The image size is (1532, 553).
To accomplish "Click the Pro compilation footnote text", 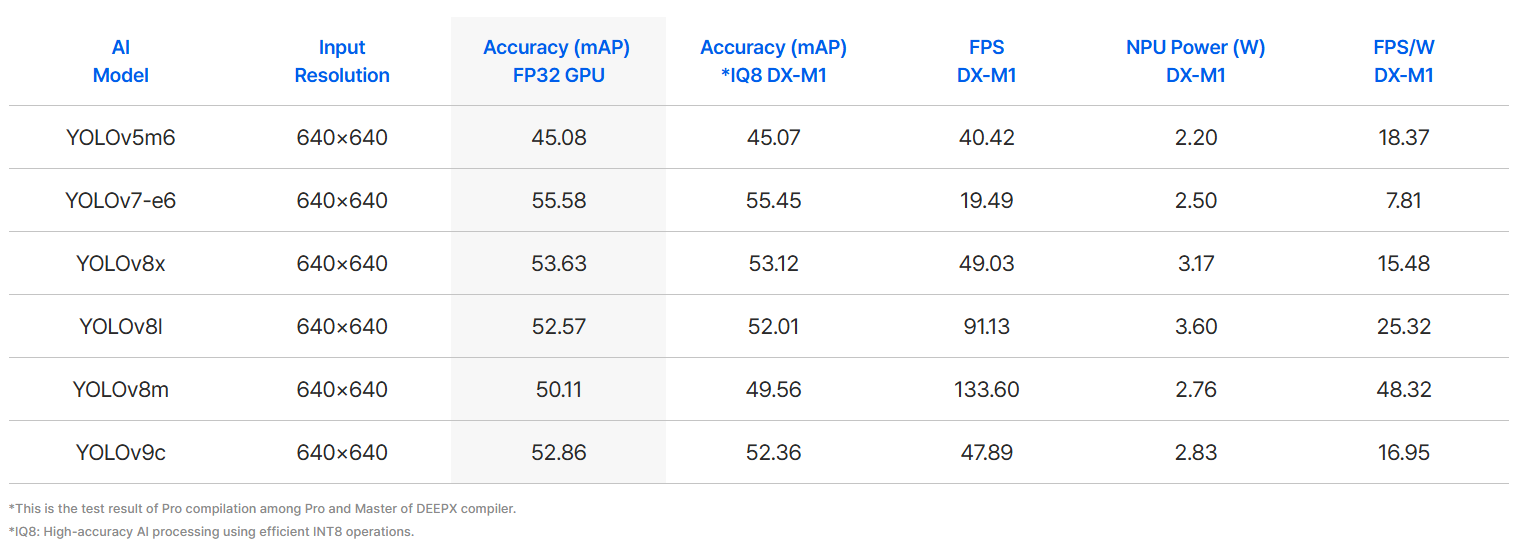I will (x=262, y=508).
